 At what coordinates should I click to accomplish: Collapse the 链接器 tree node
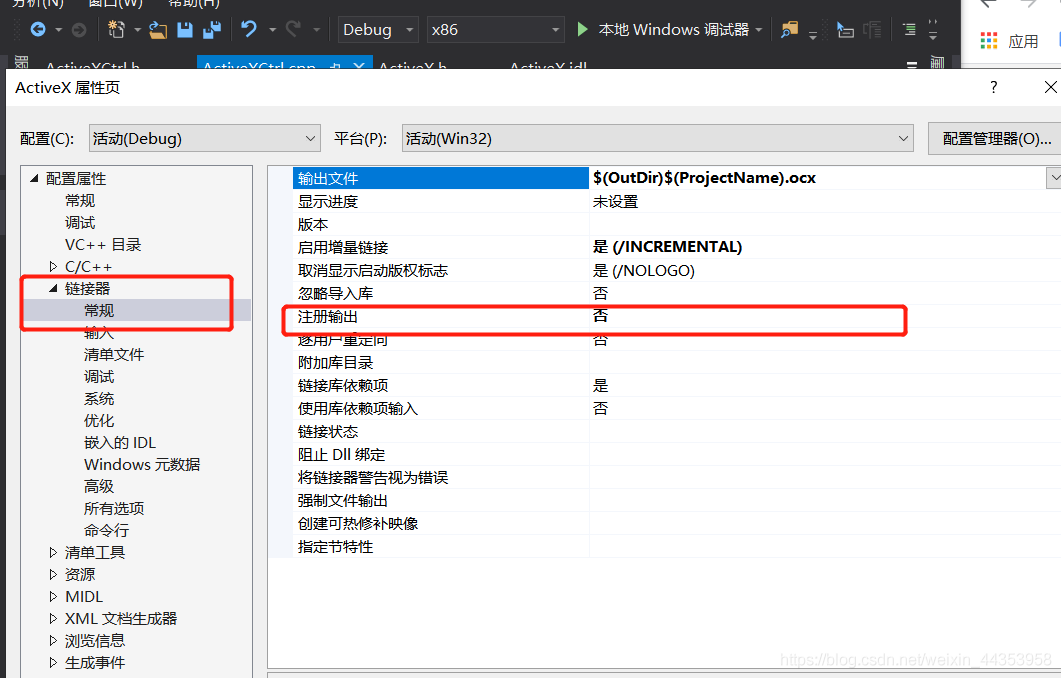pos(53,289)
